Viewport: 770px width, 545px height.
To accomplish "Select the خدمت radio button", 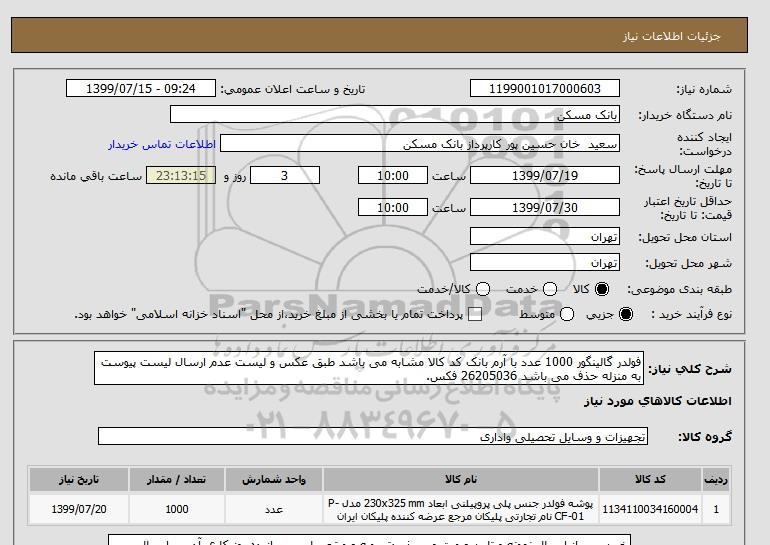I will coord(550,289).
